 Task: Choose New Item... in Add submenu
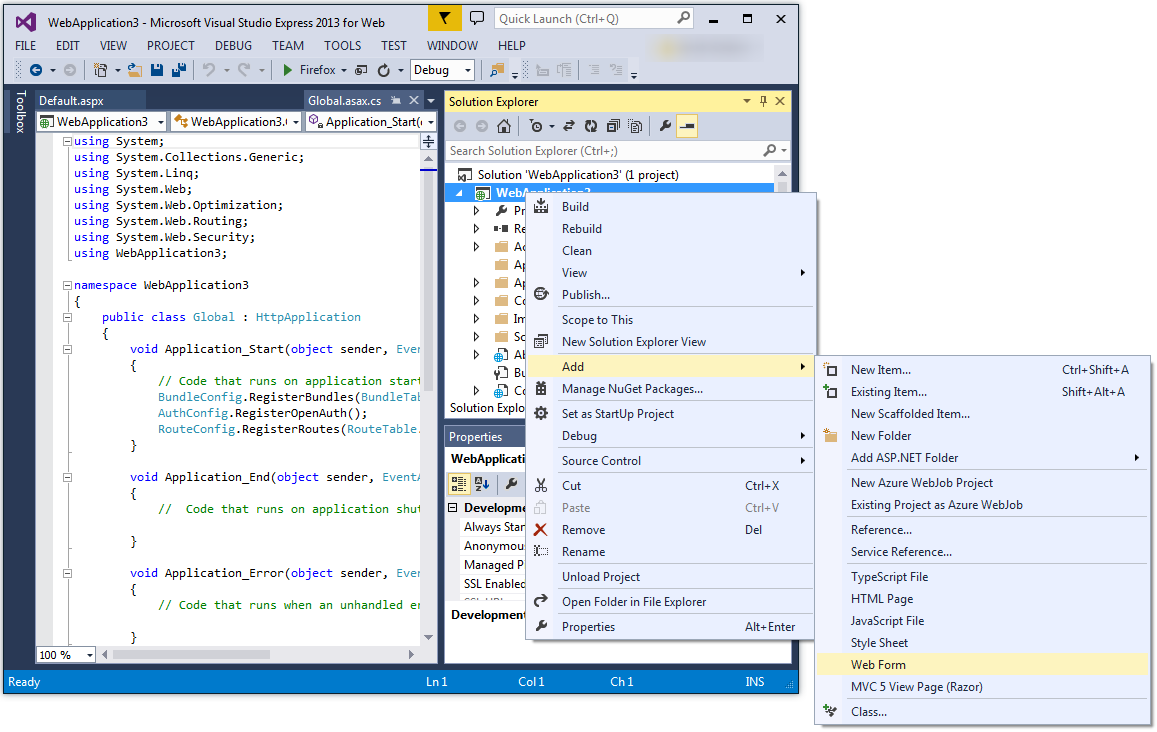tap(983, 370)
